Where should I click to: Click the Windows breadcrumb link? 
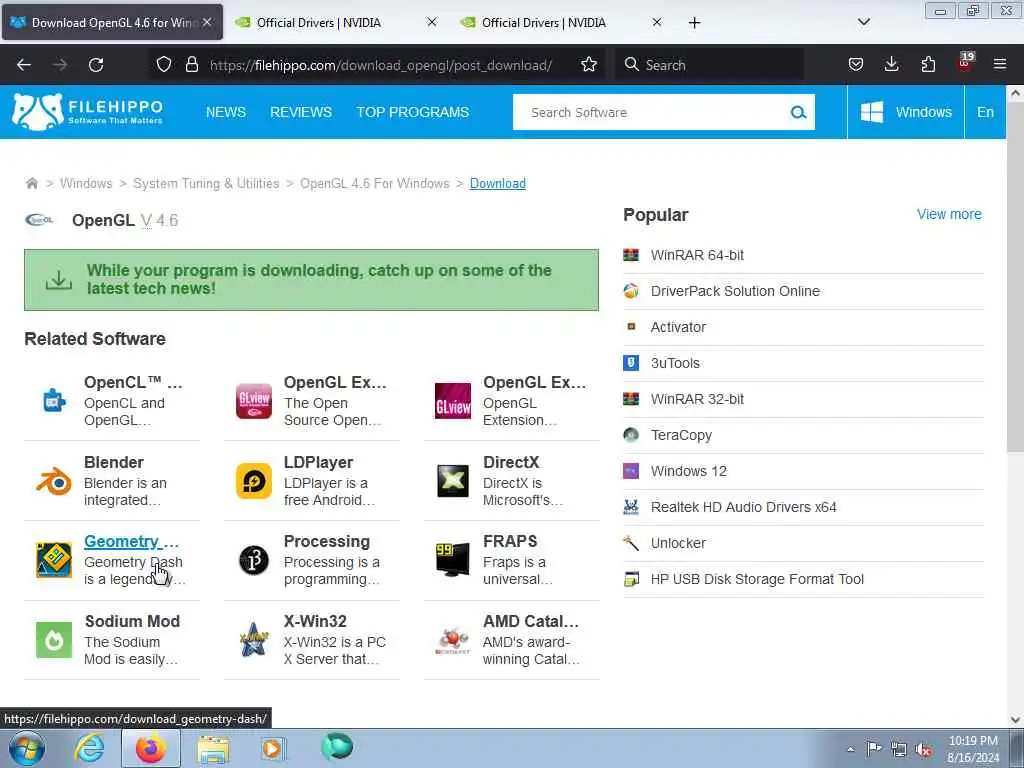coord(86,184)
